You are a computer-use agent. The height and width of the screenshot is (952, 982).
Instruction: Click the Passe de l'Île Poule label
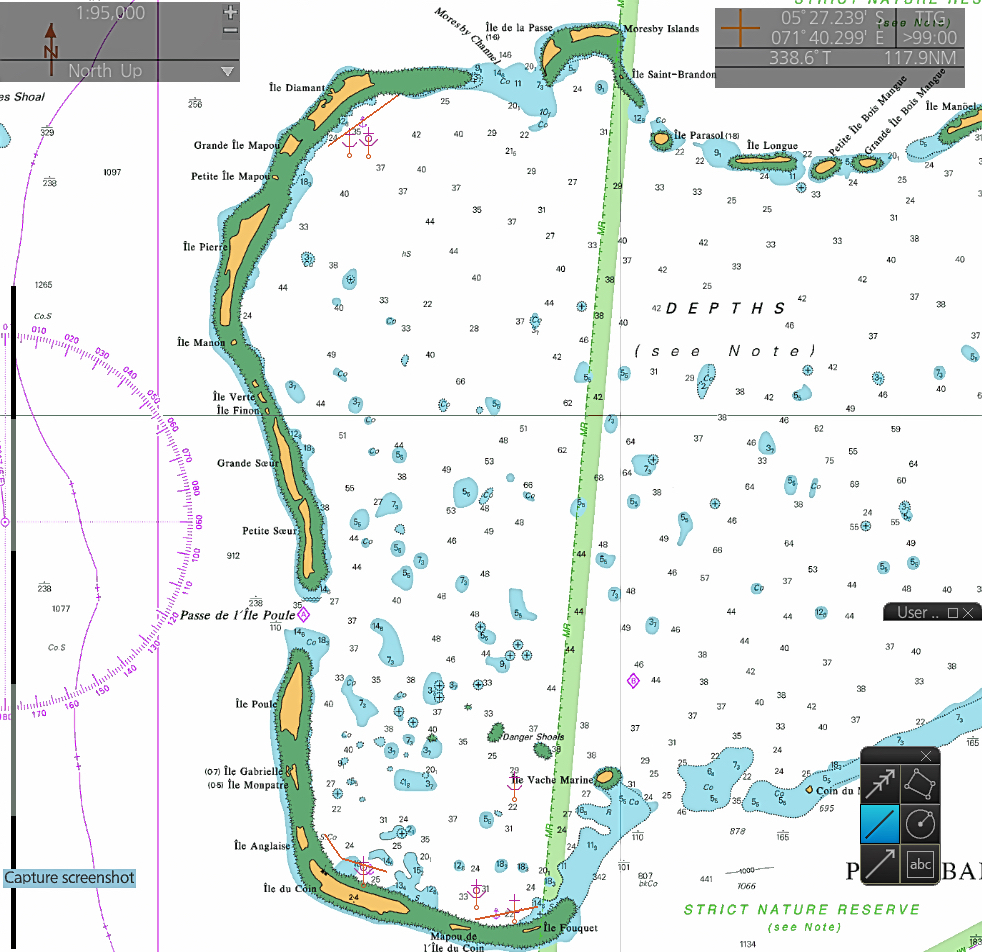tap(237, 615)
